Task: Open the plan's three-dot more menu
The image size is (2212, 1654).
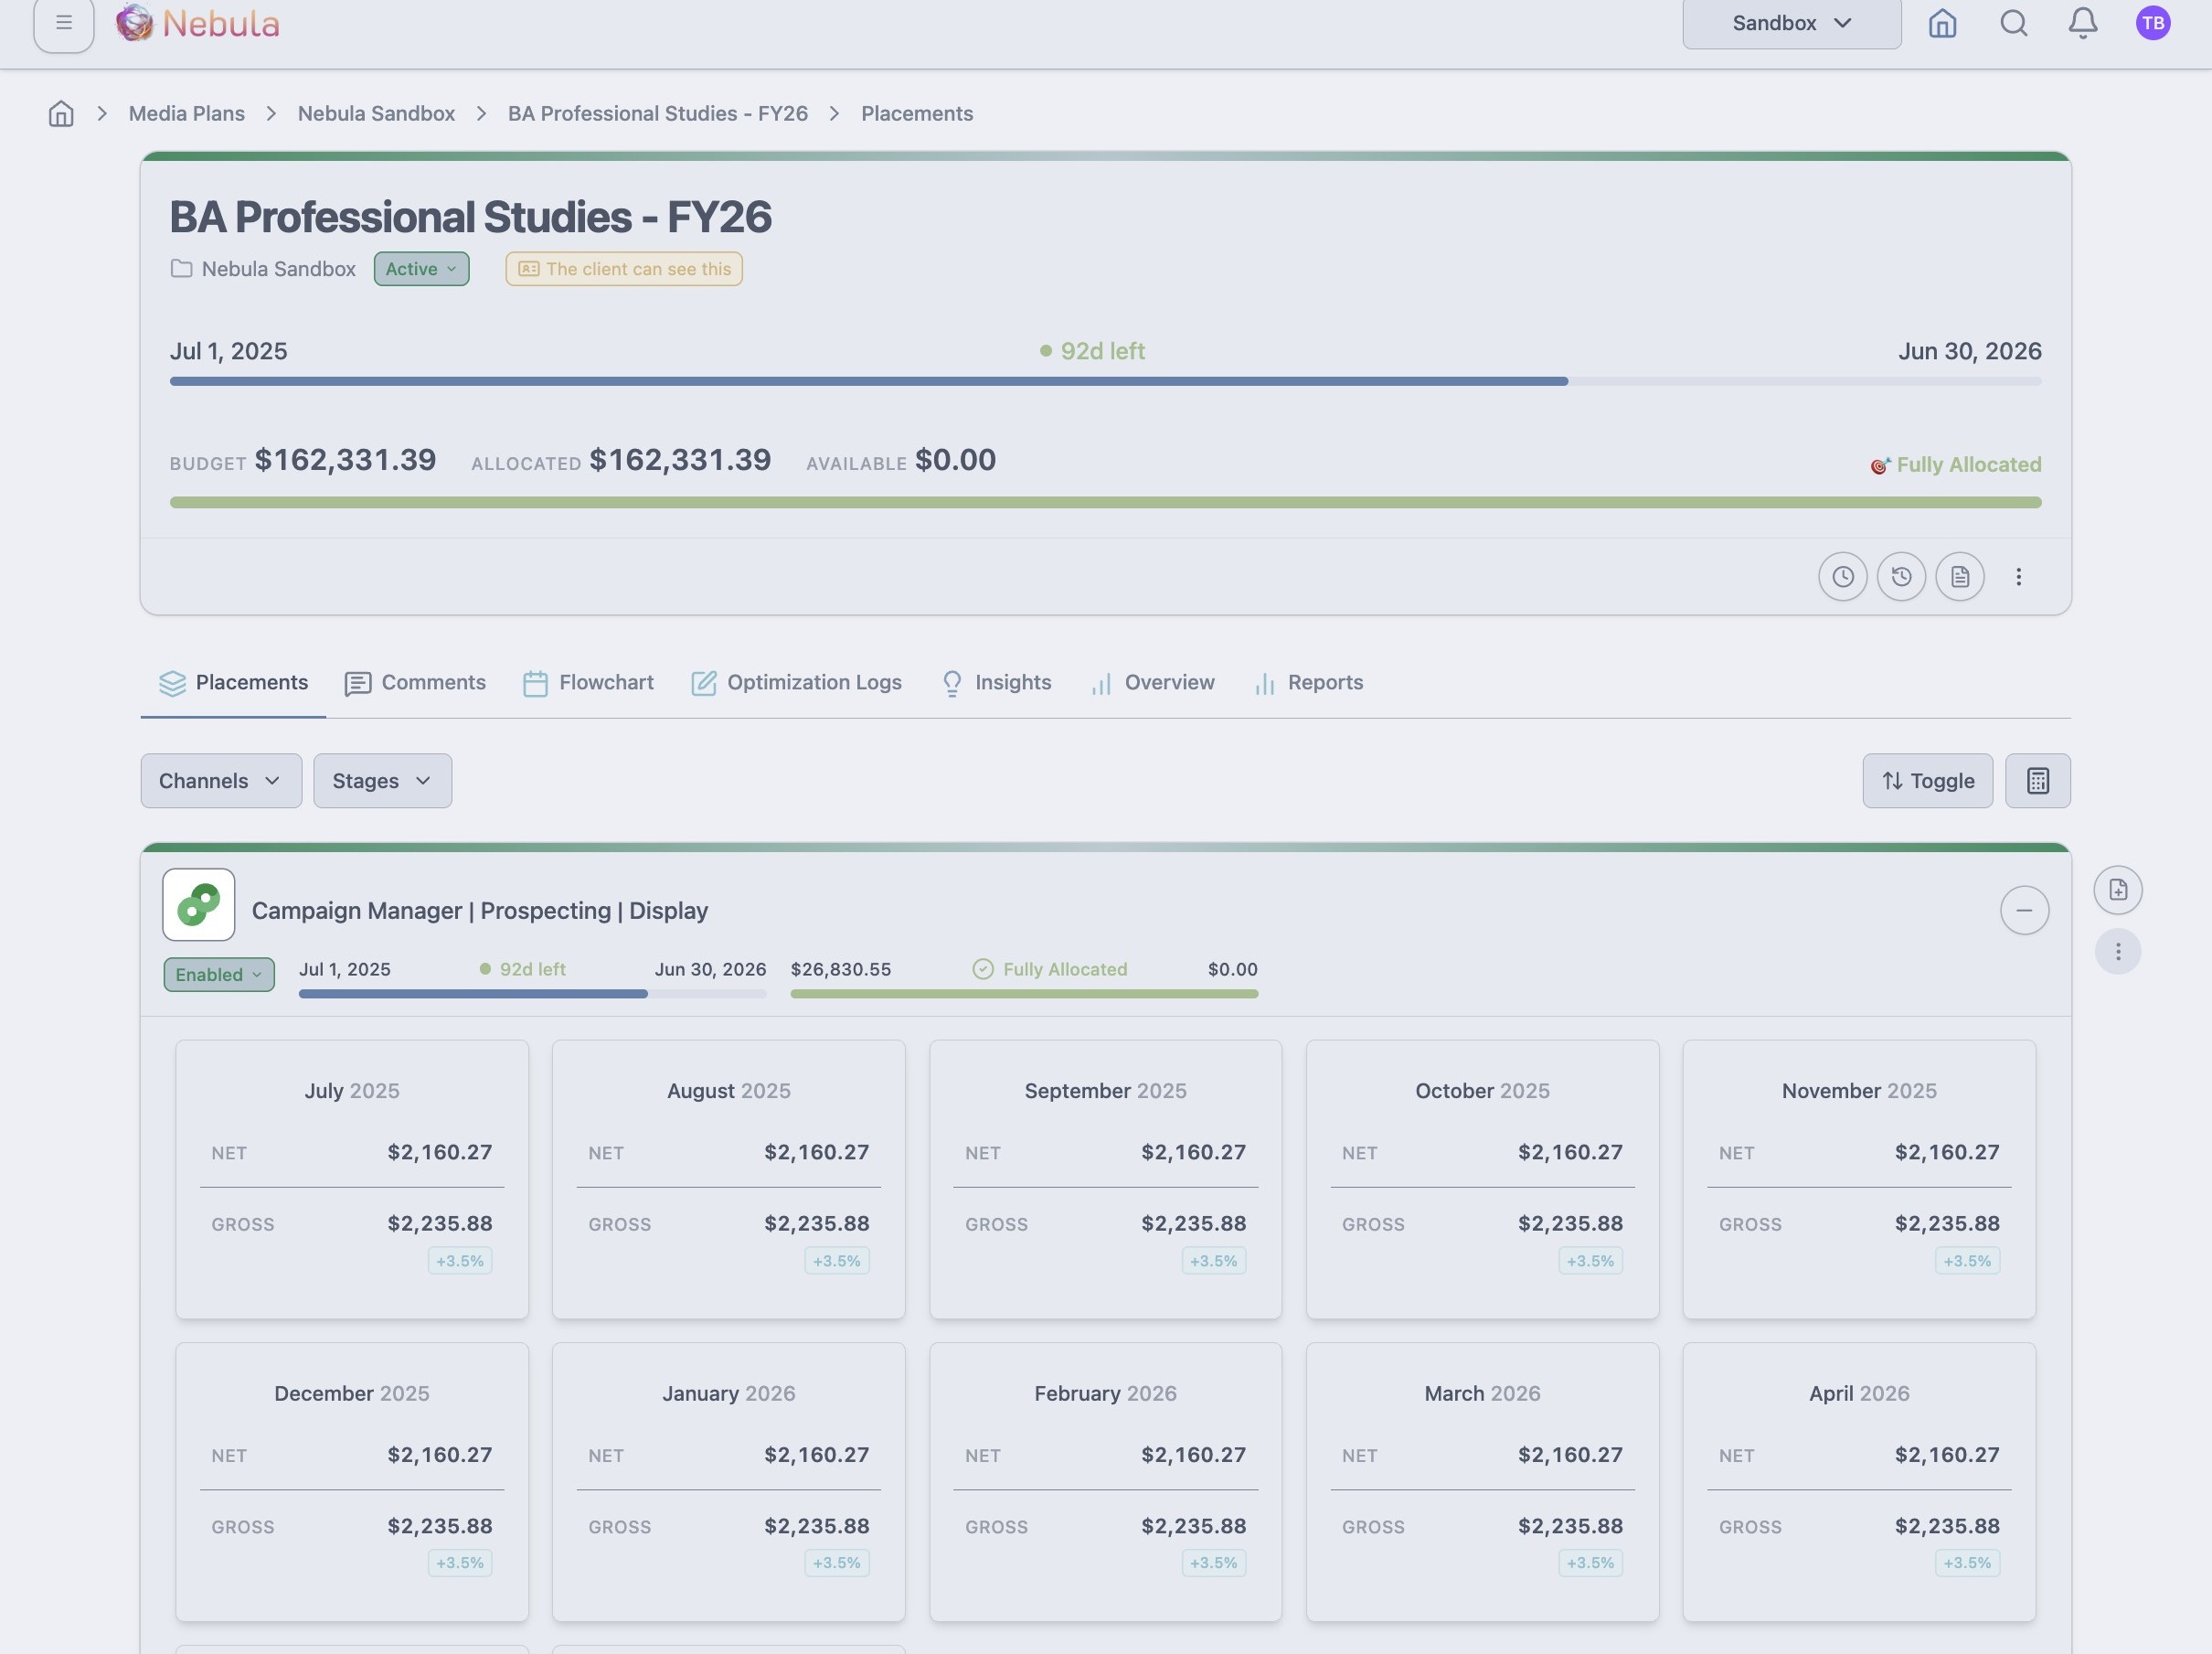Action: [x=2018, y=577]
